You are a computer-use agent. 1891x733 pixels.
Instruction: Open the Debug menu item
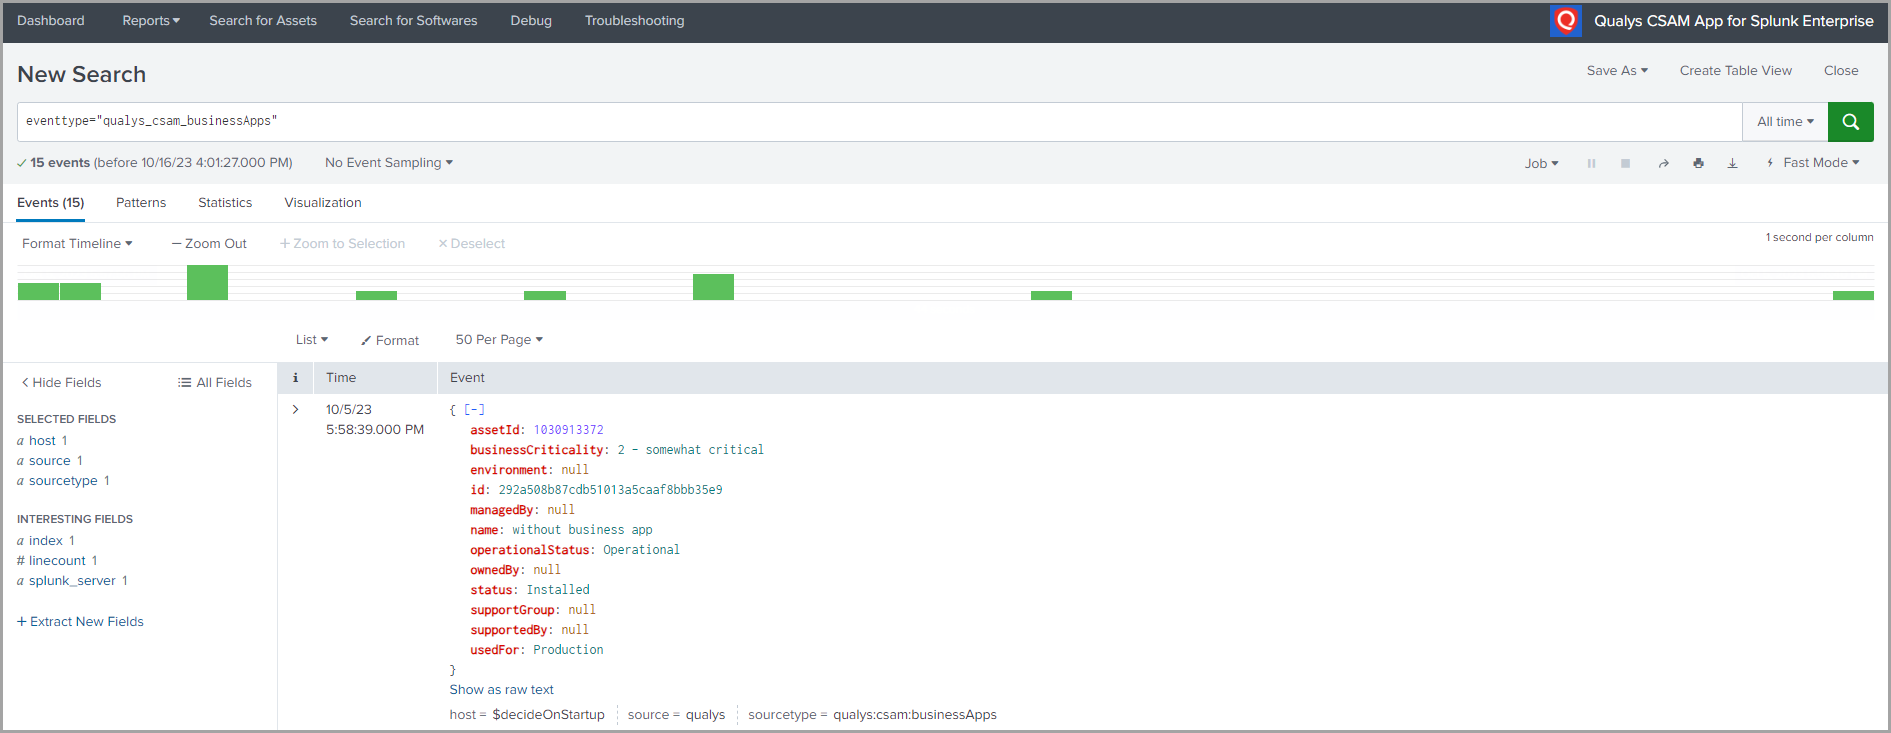pos(531,20)
